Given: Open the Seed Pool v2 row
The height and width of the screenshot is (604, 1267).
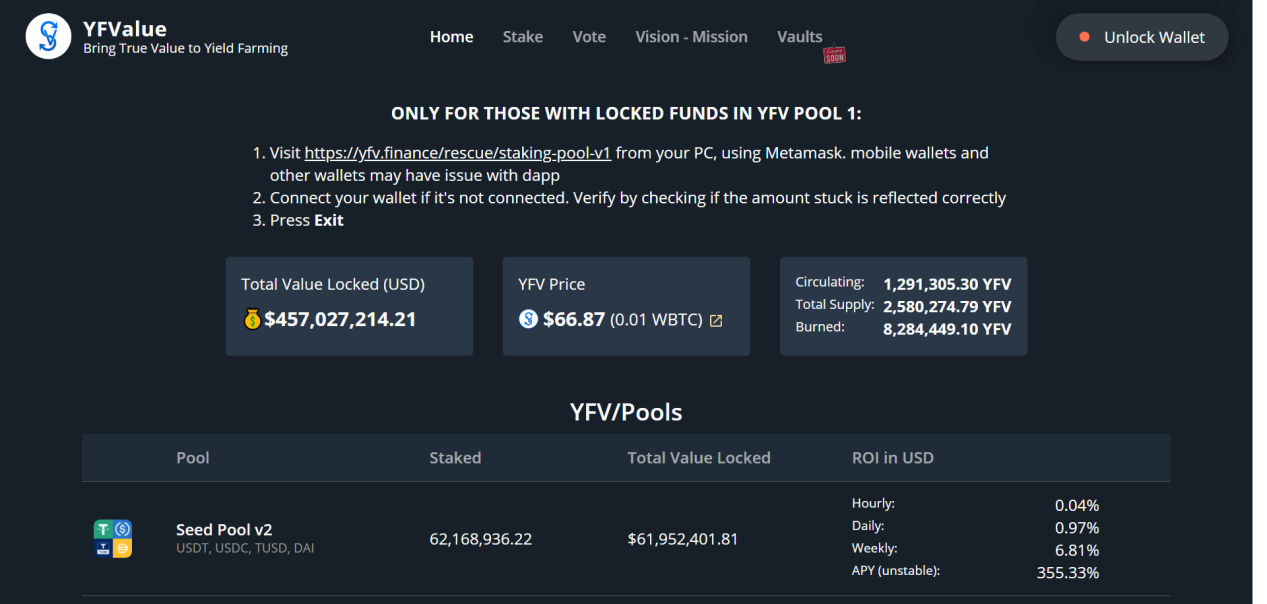Looking at the screenshot, I should click(x=626, y=539).
